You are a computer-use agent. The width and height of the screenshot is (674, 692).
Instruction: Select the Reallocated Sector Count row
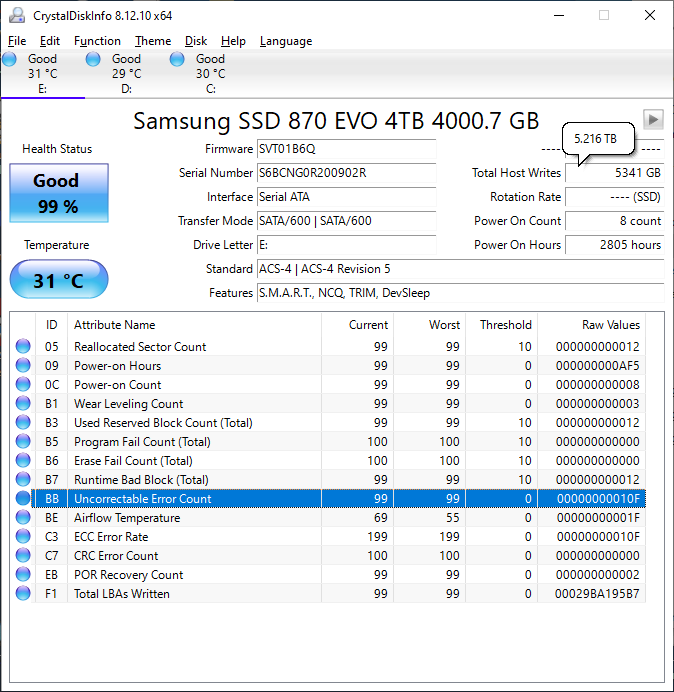pos(328,346)
